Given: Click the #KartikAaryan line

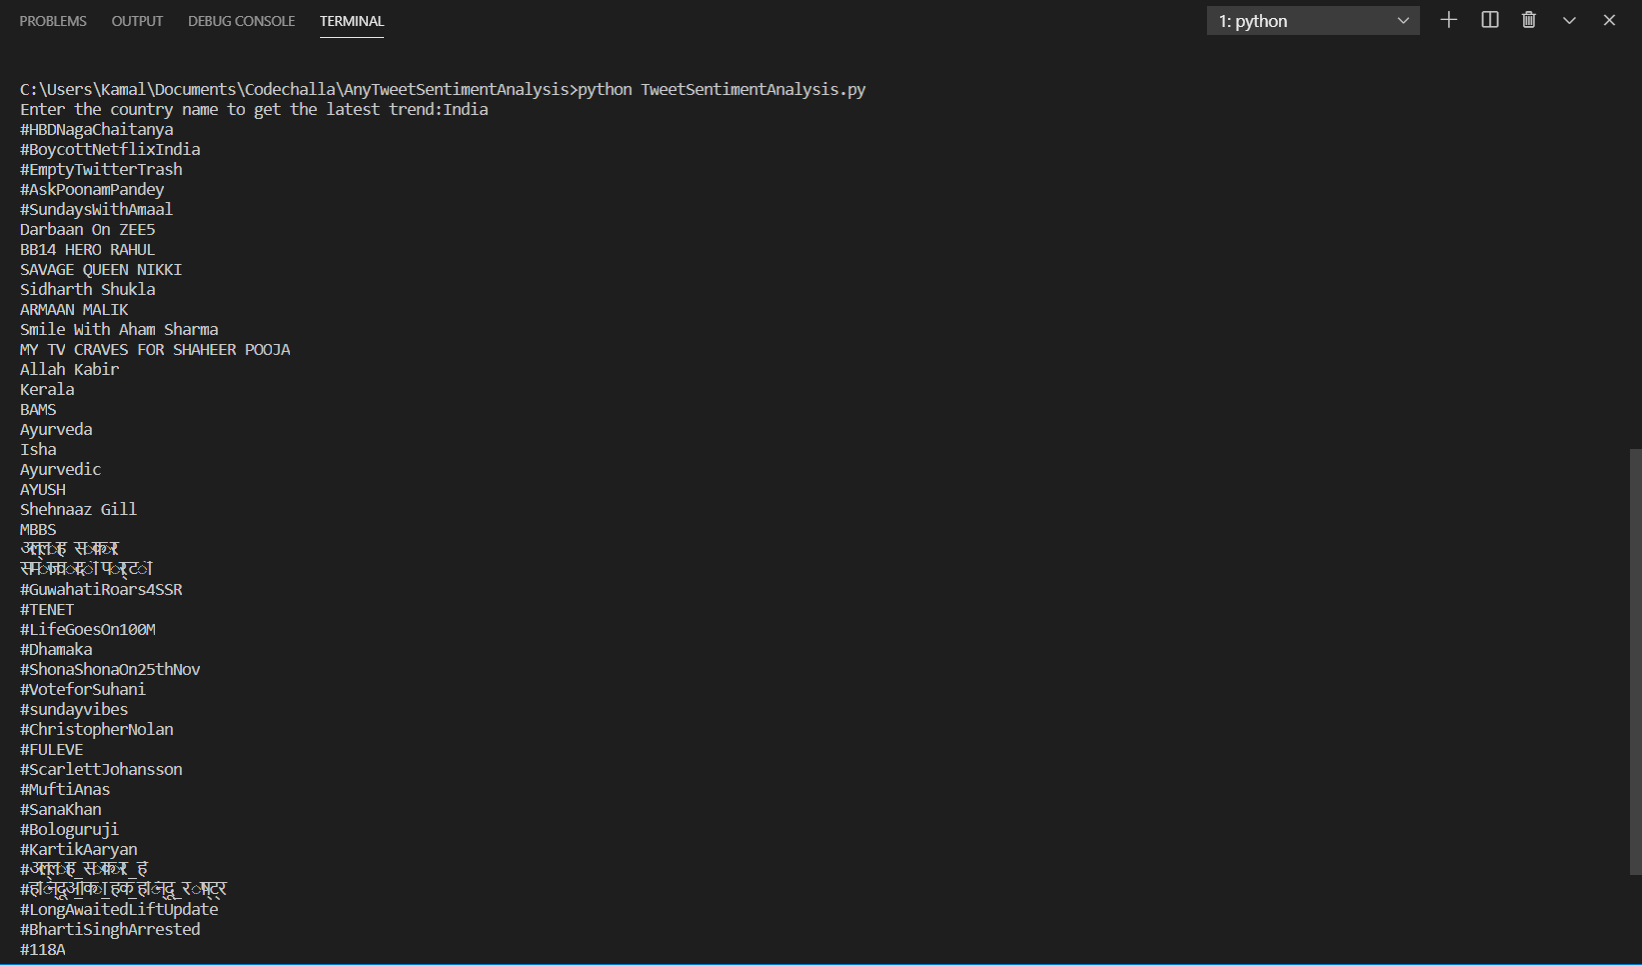Looking at the screenshot, I should click(x=79, y=849).
